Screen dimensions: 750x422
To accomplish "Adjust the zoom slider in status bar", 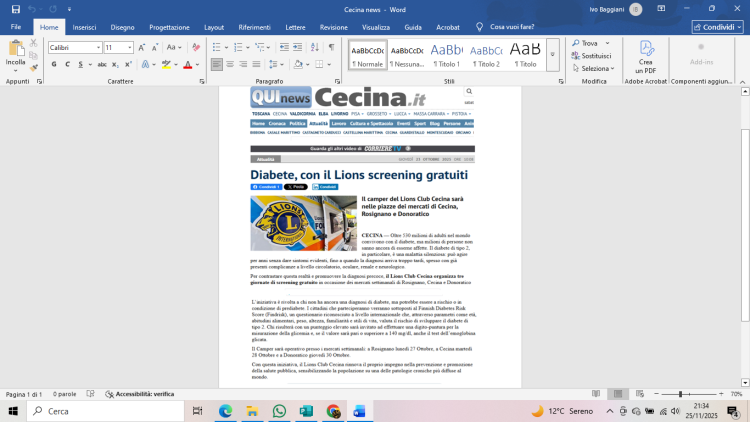I will pyautogui.click(x=680, y=394).
